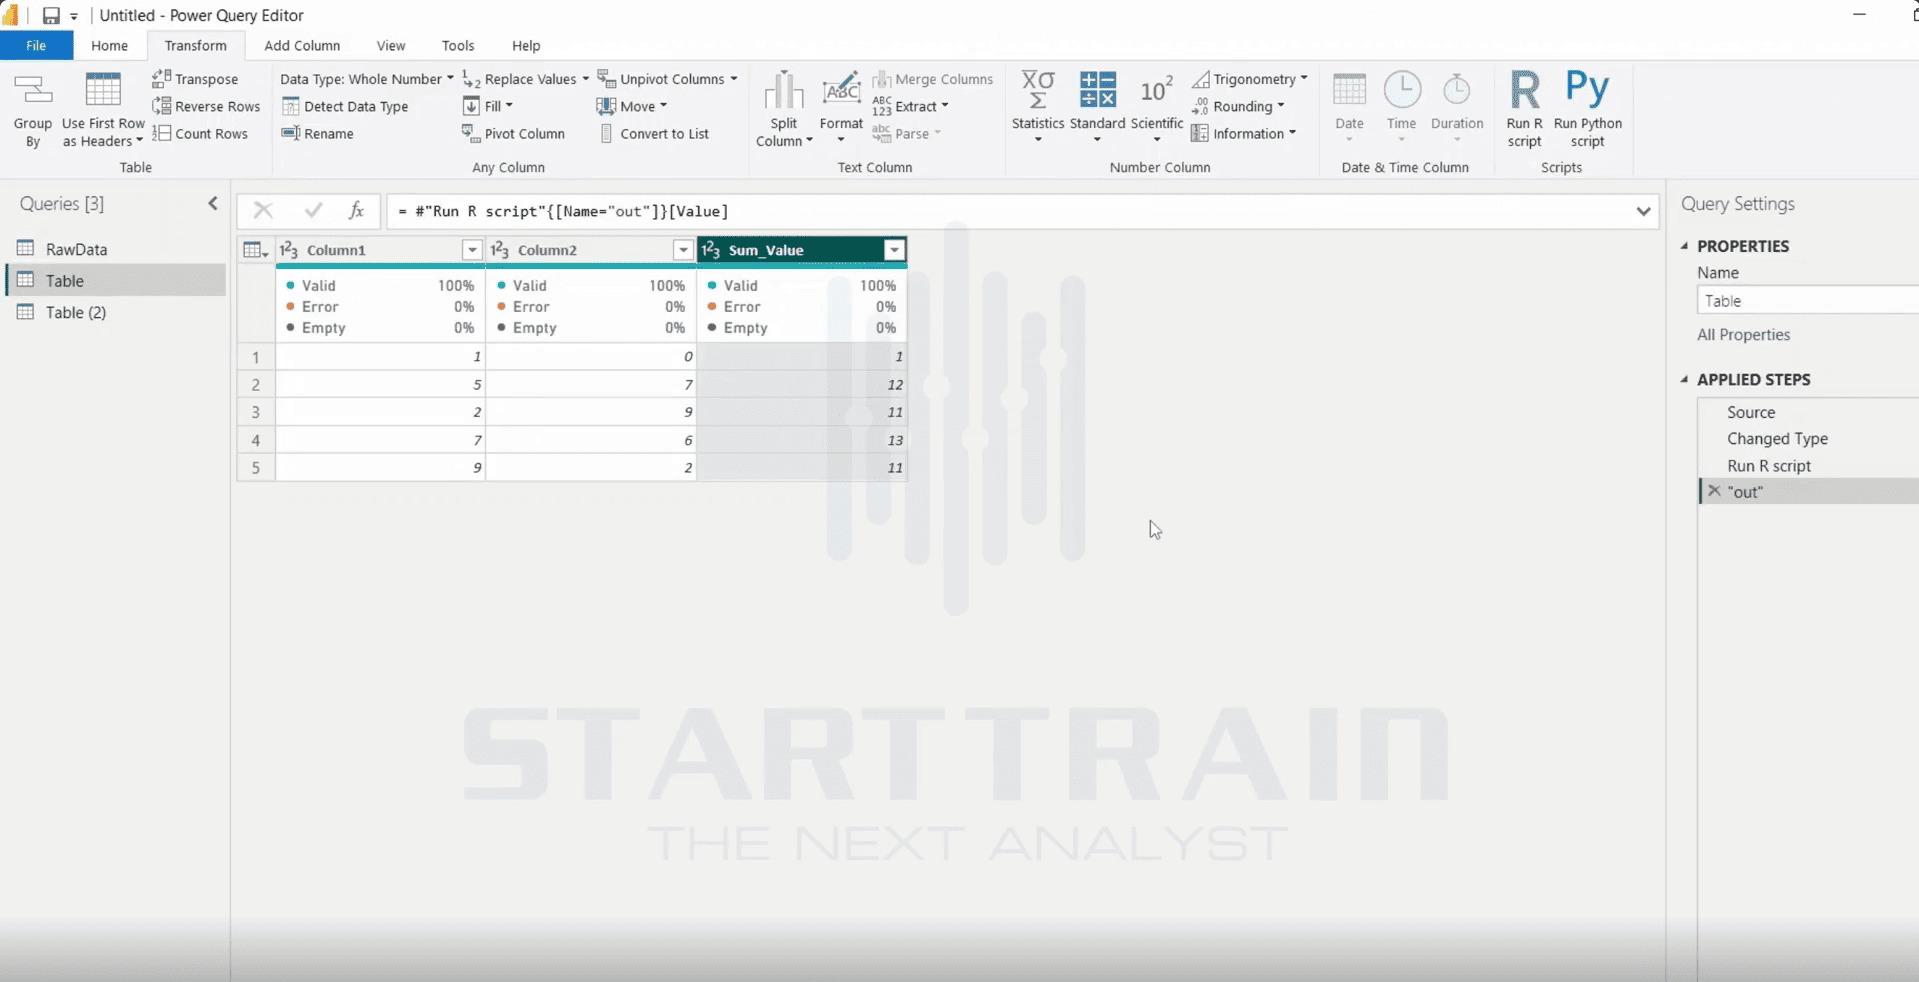Collapse the Applied Steps section
The width and height of the screenshot is (1919, 982).
1685,380
